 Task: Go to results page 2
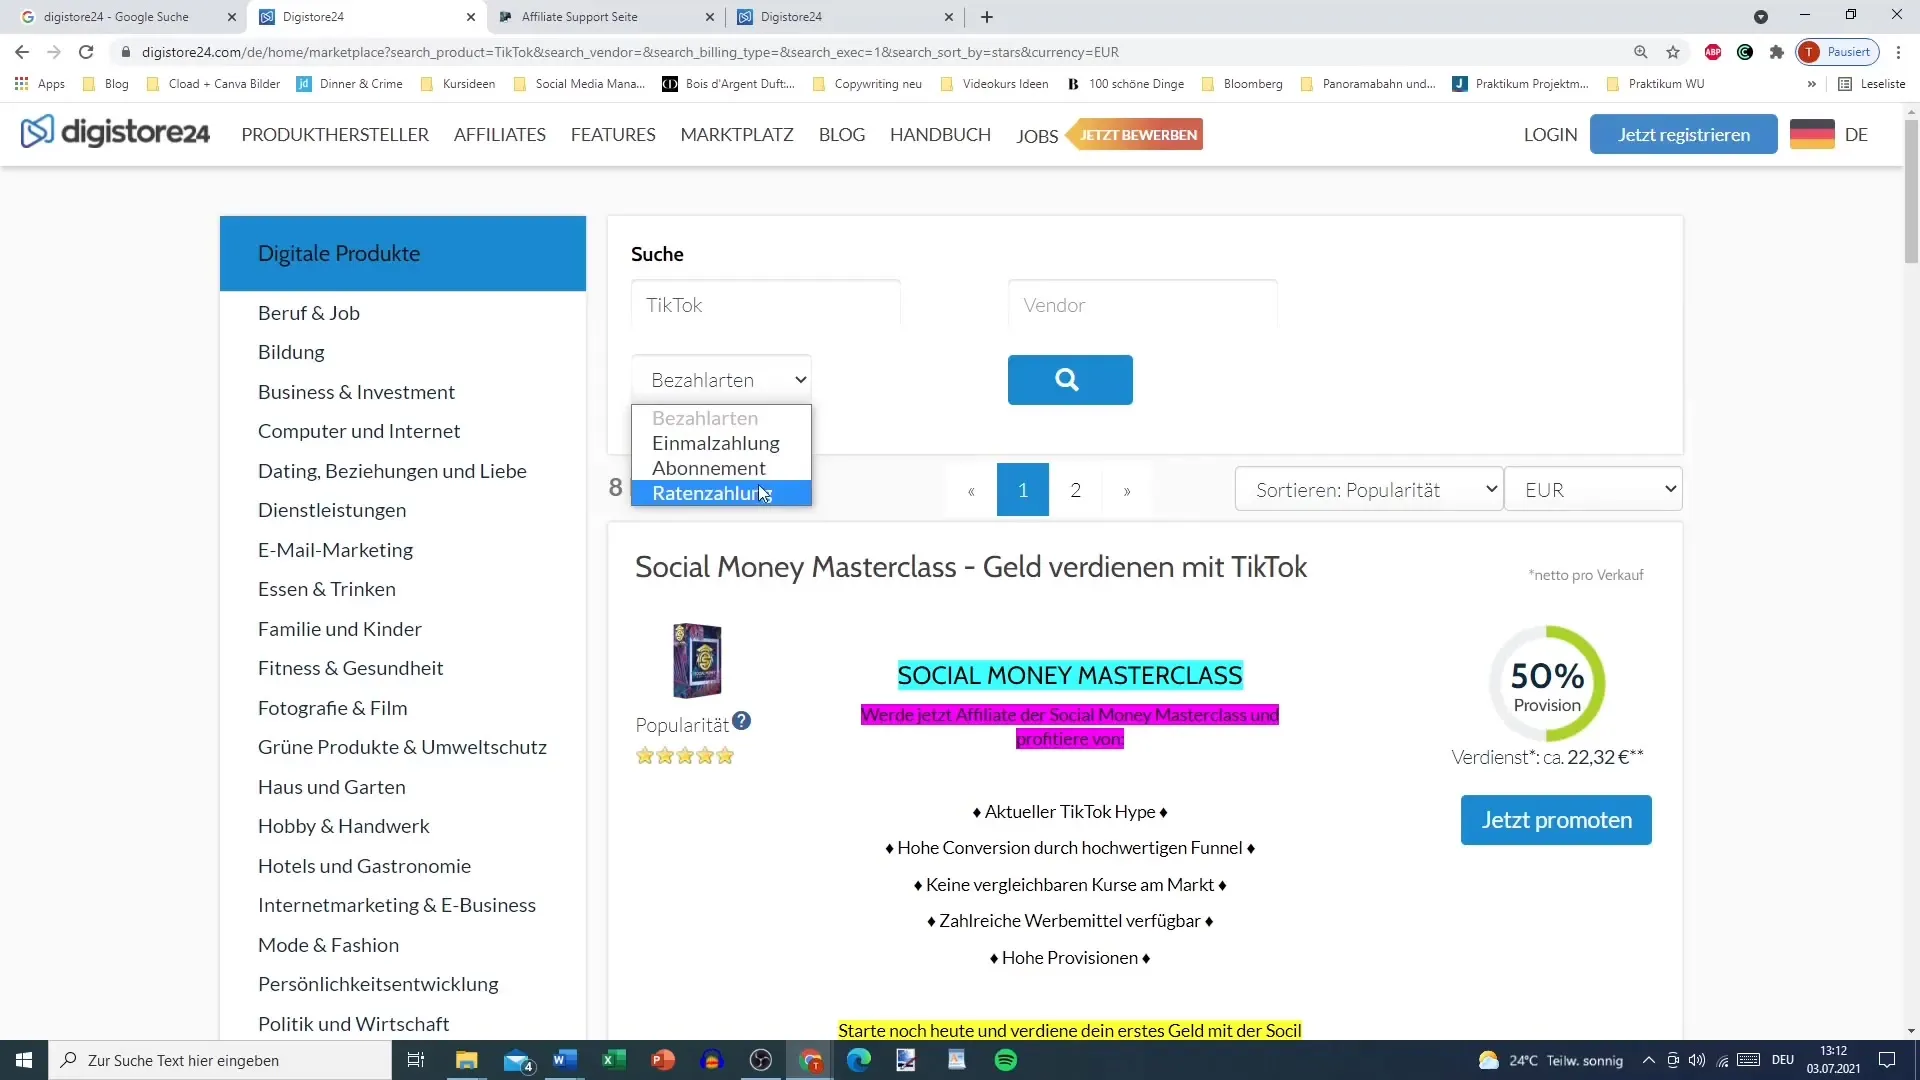[x=1075, y=490]
